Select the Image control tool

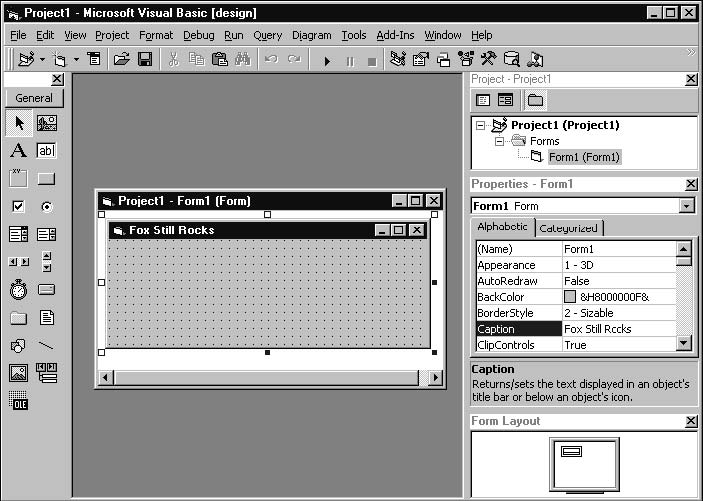(x=18, y=373)
